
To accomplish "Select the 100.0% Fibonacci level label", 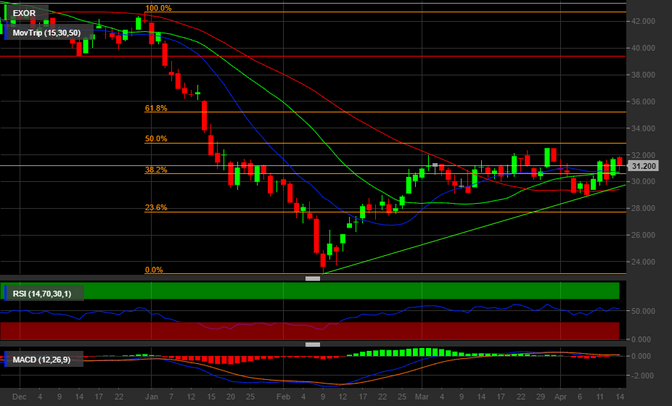I will [158, 8].
